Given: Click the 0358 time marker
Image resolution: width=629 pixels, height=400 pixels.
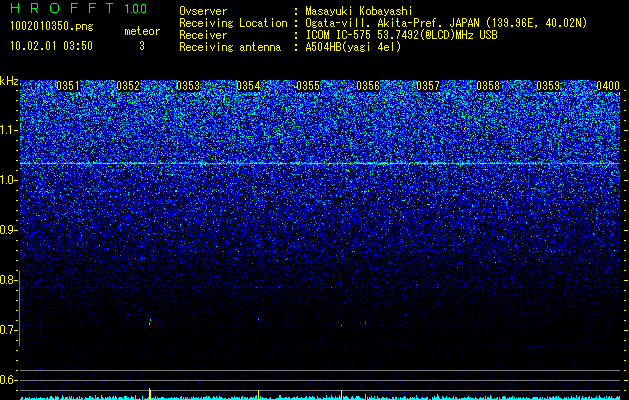Looking at the screenshot, I should tap(488, 86).
